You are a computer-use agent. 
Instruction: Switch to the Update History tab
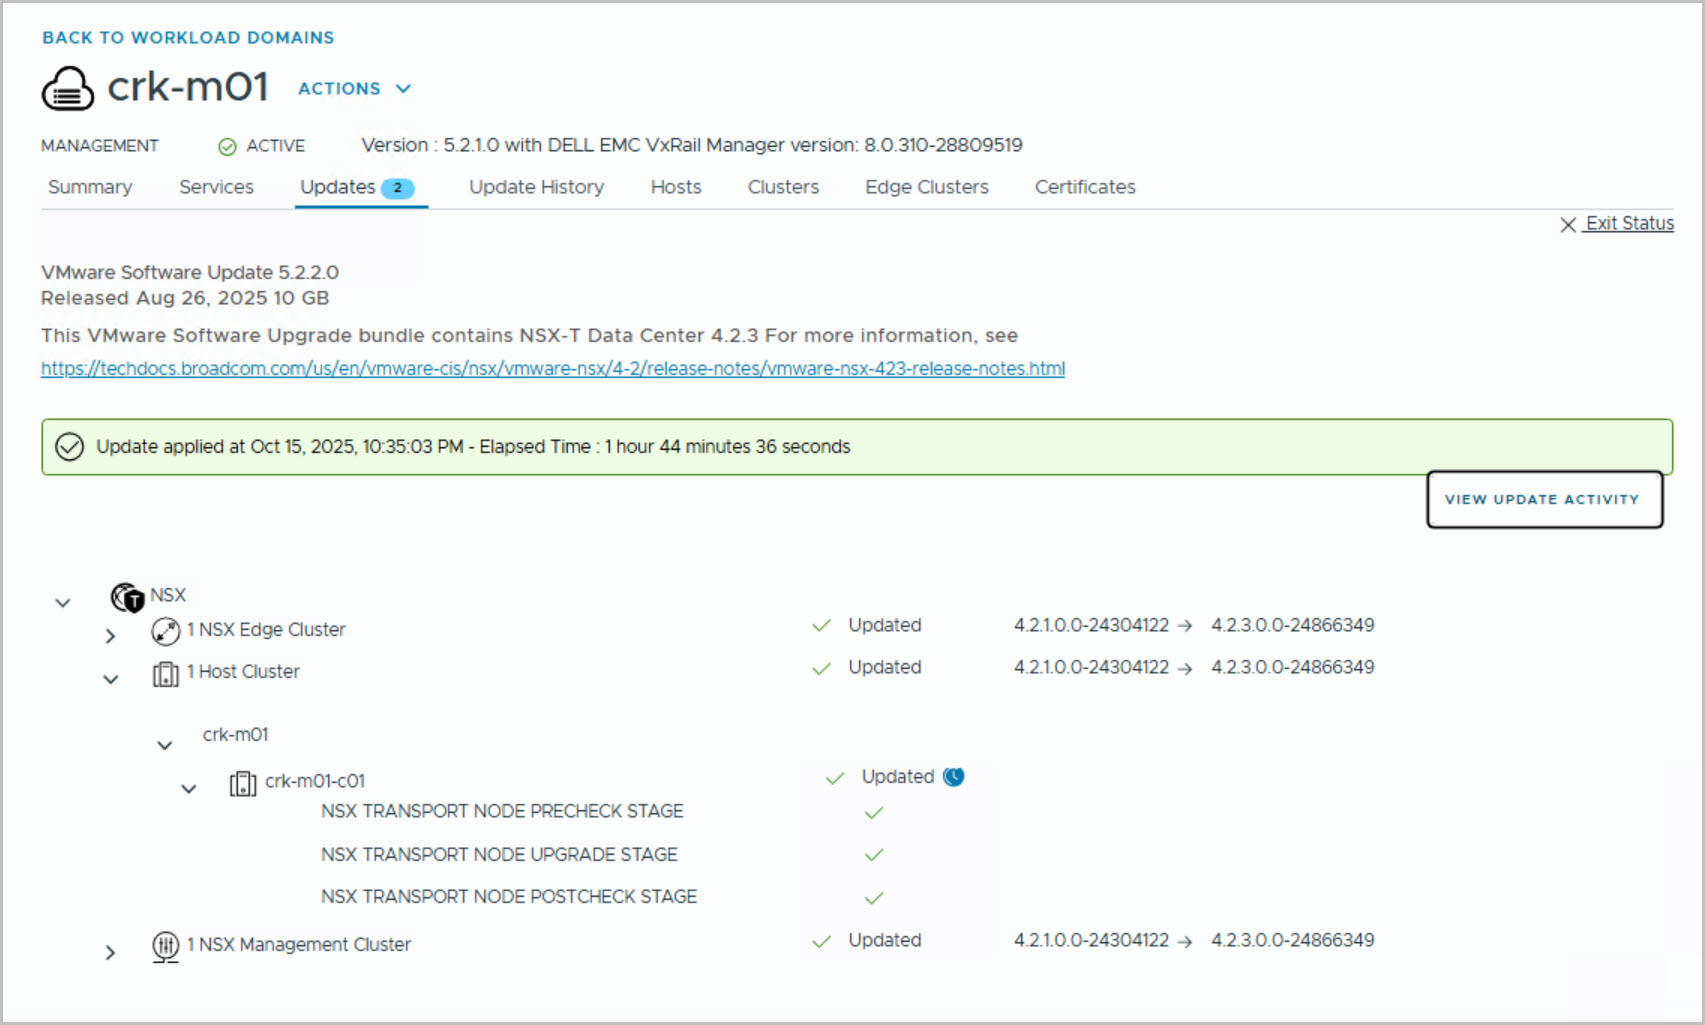(x=536, y=187)
